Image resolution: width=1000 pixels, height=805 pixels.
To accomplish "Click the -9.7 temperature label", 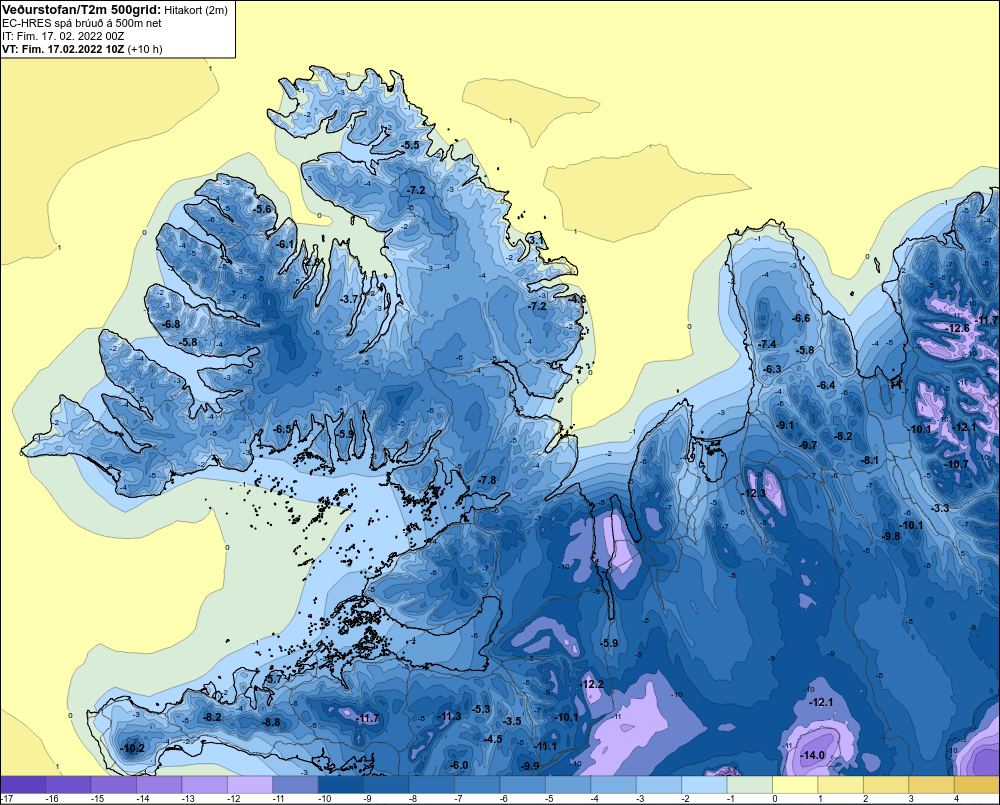I will click(808, 445).
